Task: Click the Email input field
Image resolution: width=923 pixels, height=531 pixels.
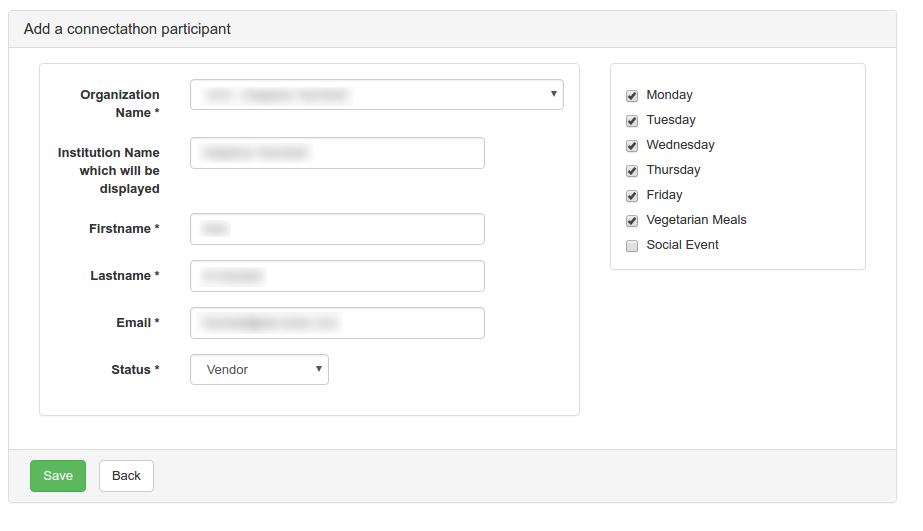Action: [337, 323]
